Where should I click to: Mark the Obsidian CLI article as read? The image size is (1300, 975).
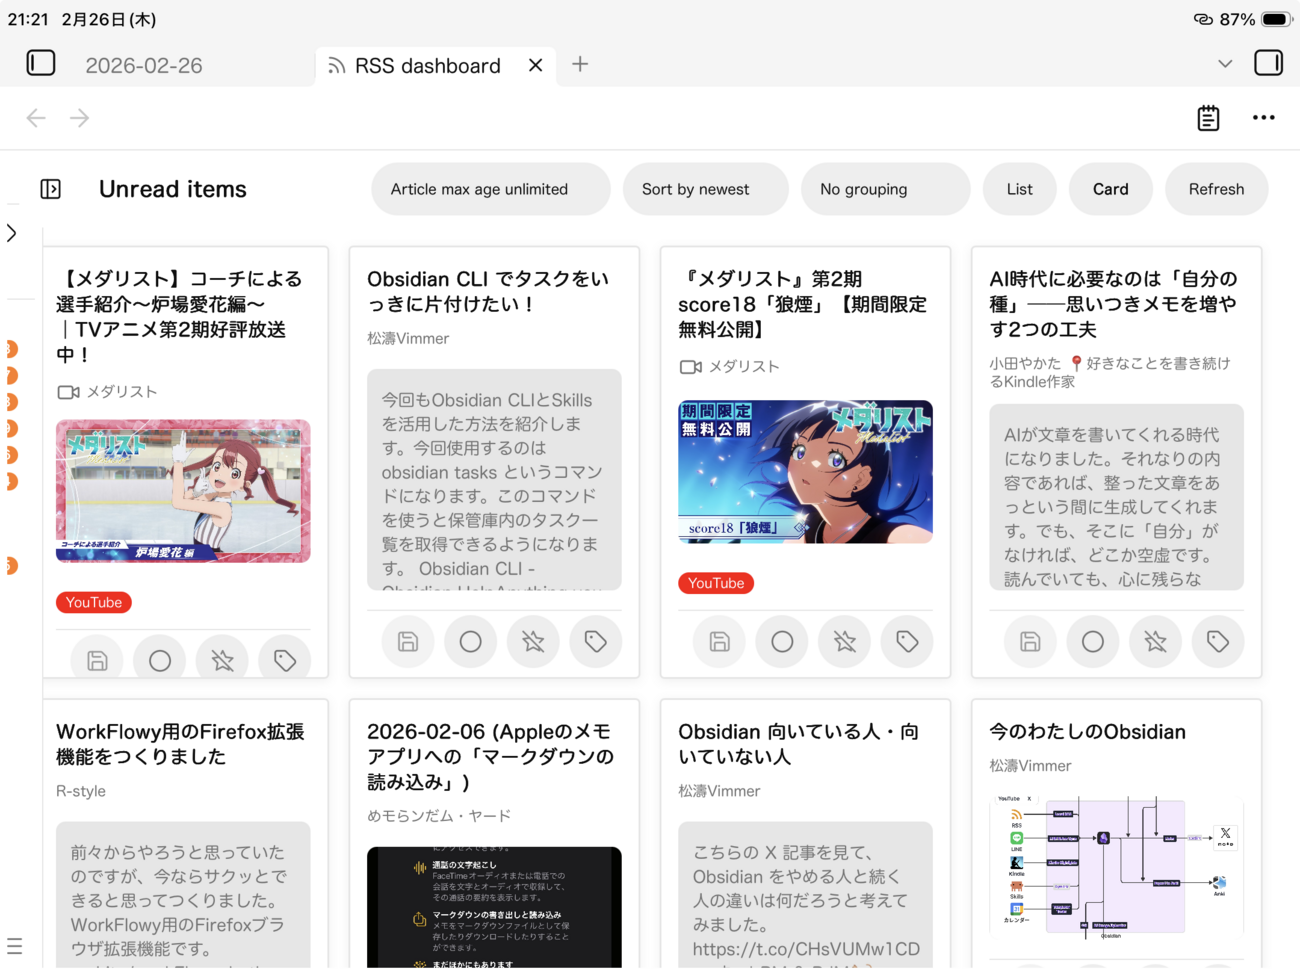[471, 642]
